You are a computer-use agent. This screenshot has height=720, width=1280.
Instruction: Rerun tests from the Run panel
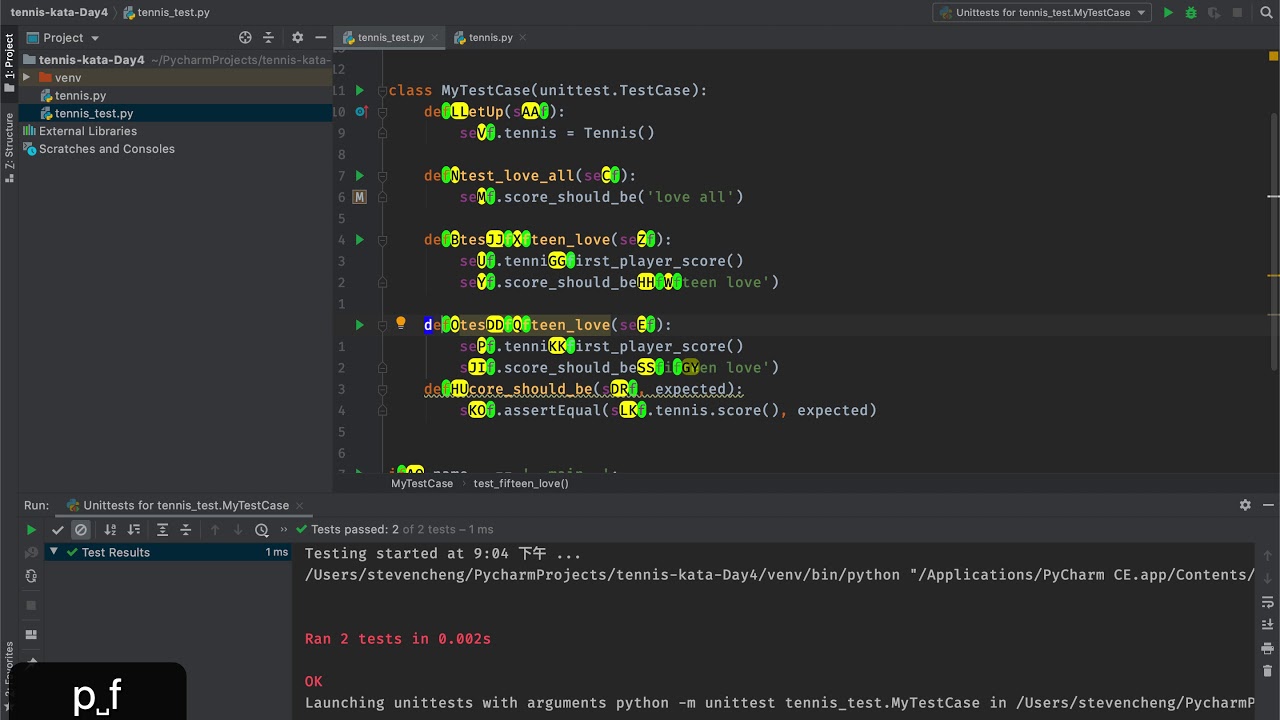click(31, 530)
